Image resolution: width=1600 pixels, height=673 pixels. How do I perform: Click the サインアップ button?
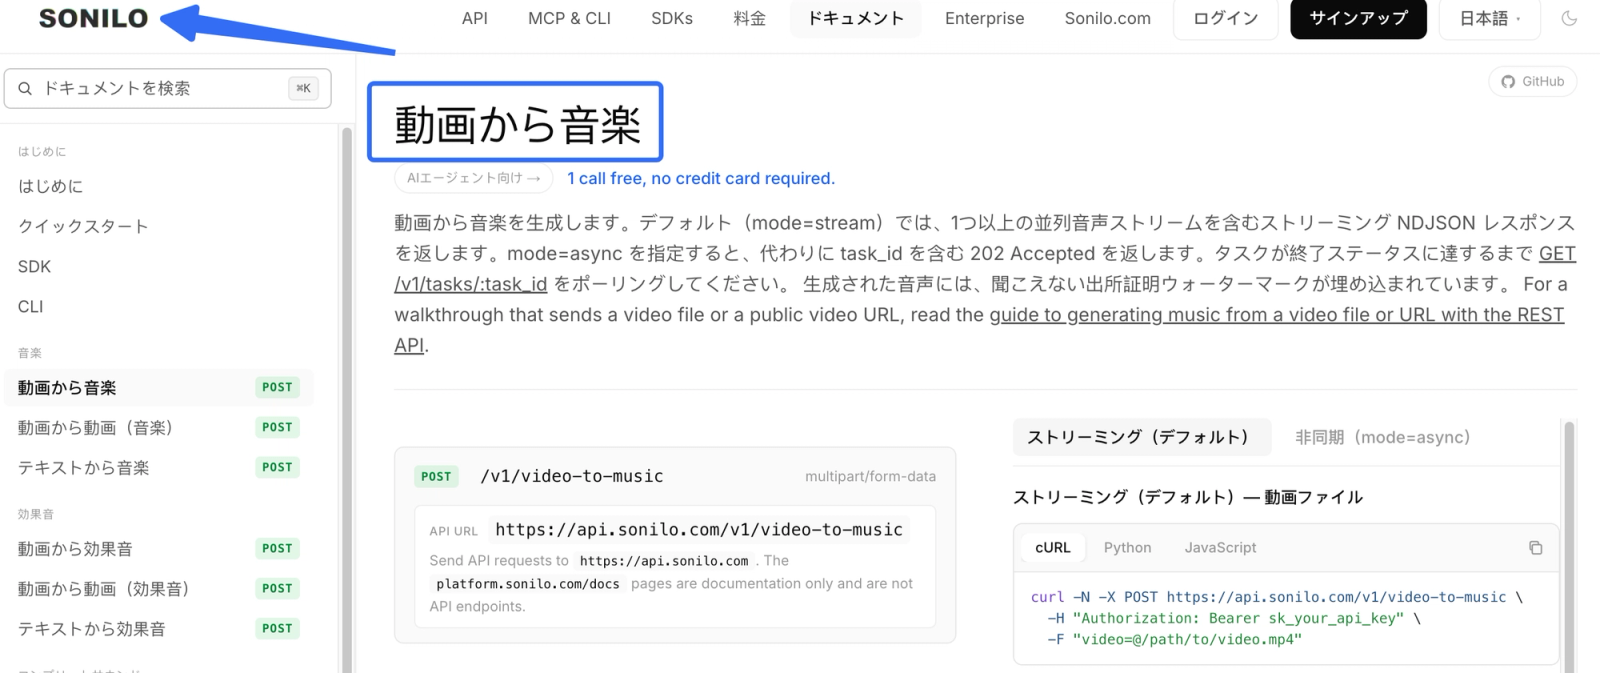(x=1358, y=19)
